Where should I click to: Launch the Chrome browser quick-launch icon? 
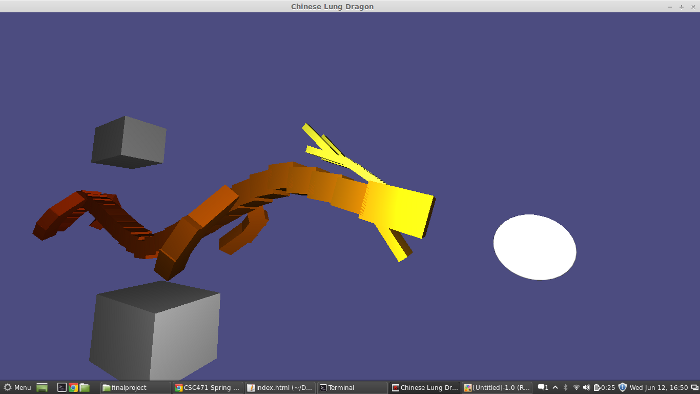point(73,387)
